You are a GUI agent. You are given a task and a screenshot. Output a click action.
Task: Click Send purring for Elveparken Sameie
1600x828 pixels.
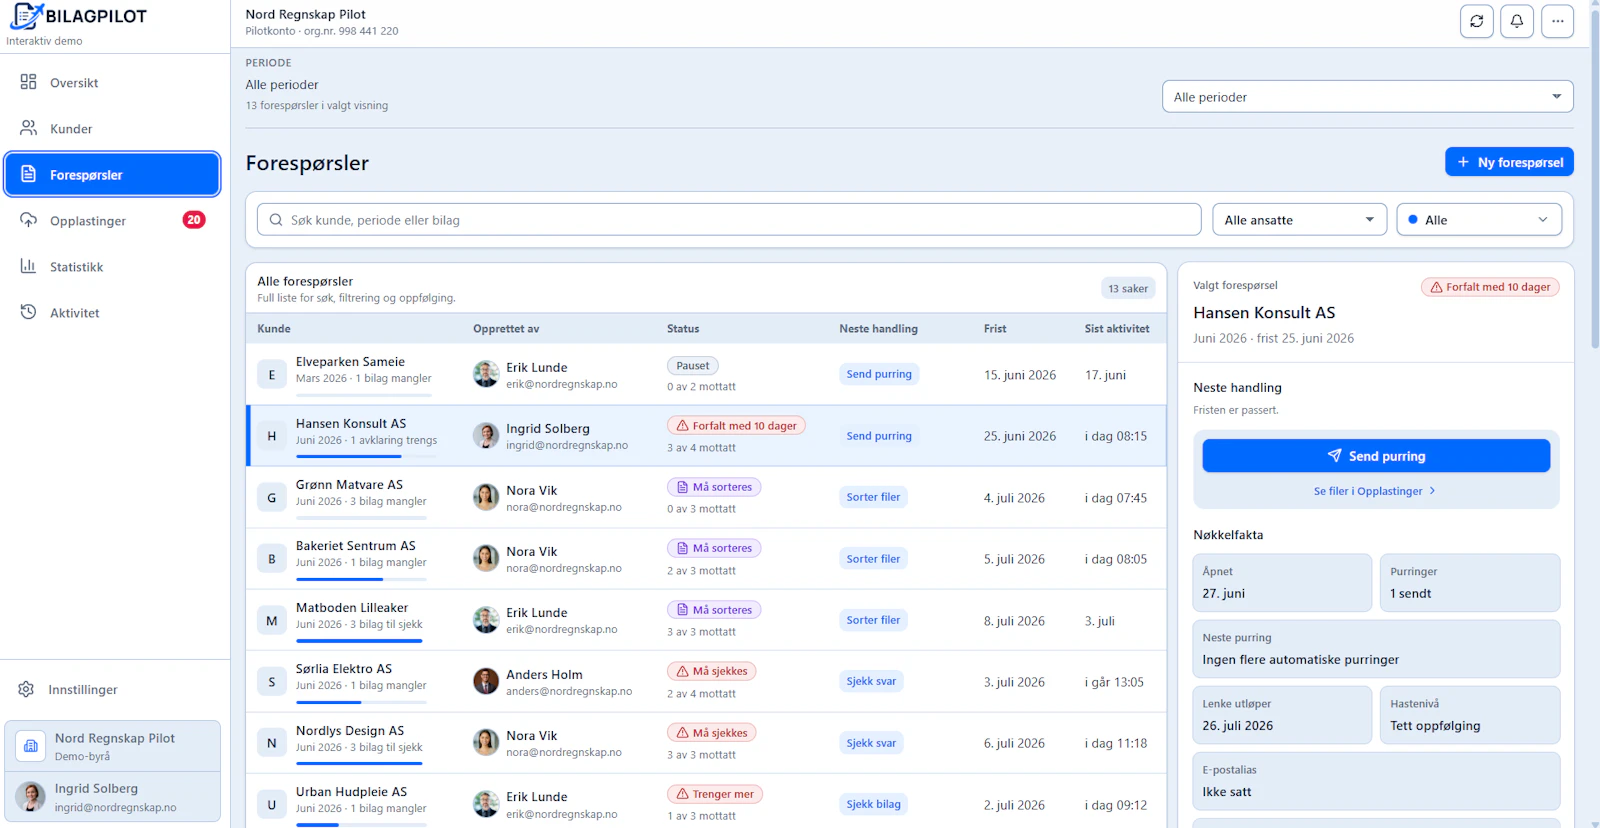click(879, 374)
